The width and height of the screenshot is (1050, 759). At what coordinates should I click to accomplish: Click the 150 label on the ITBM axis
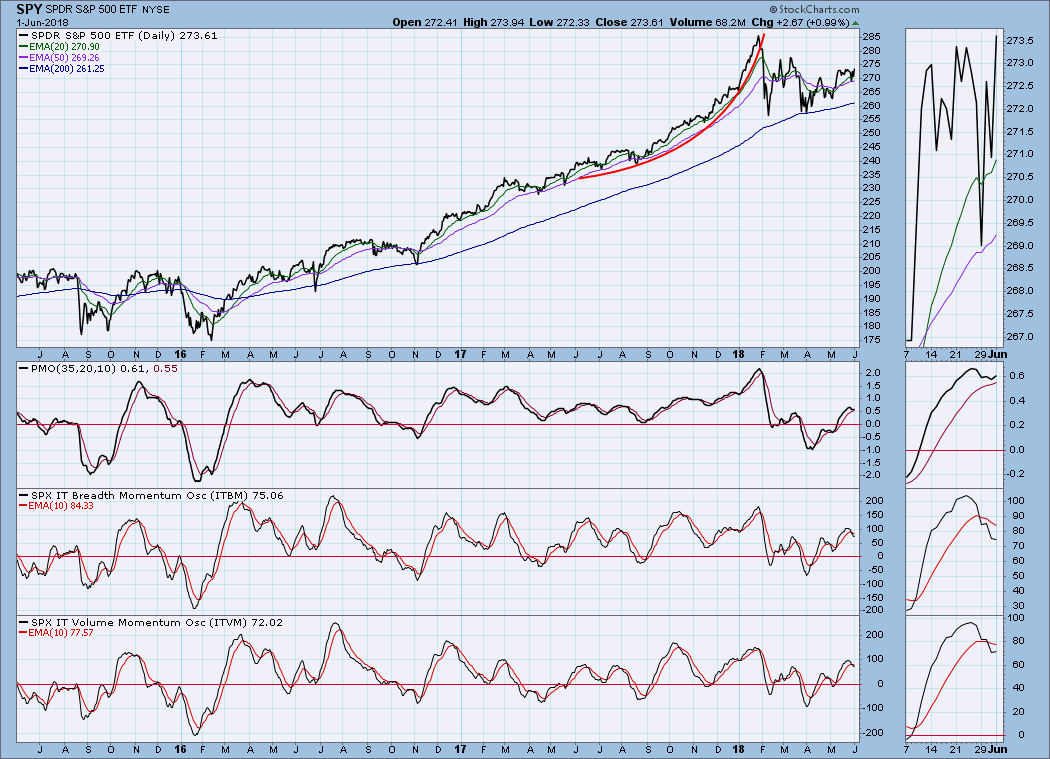click(875, 514)
